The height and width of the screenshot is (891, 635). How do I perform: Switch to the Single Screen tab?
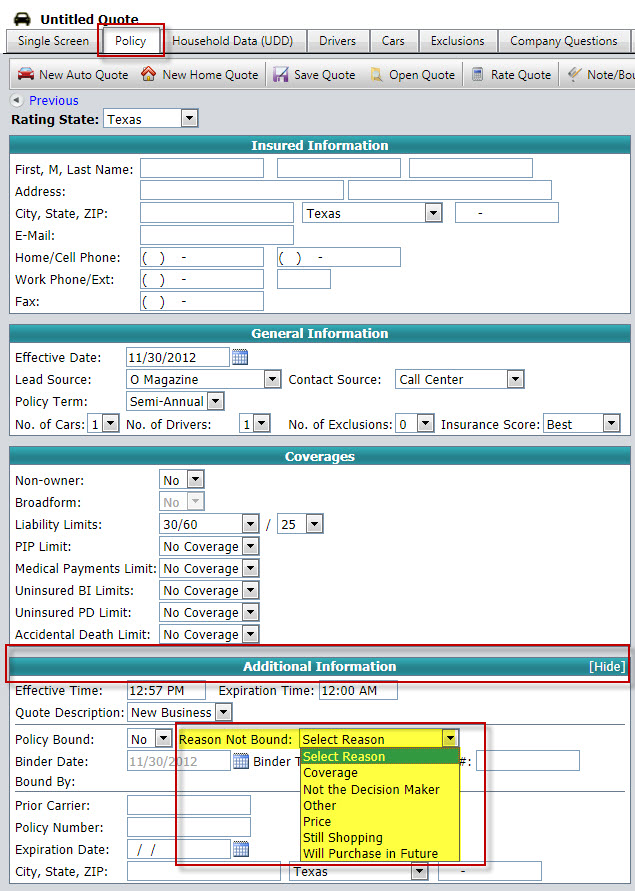point(53,41)
